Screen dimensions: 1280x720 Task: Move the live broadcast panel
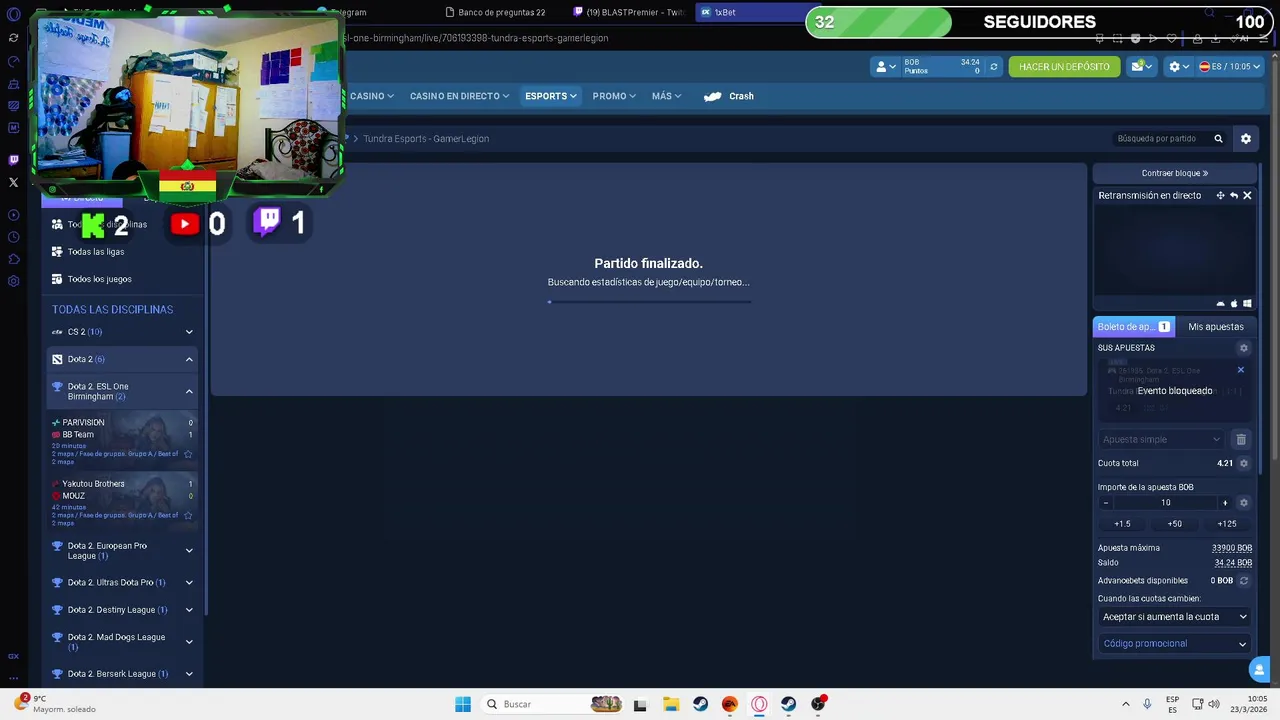1220,196
